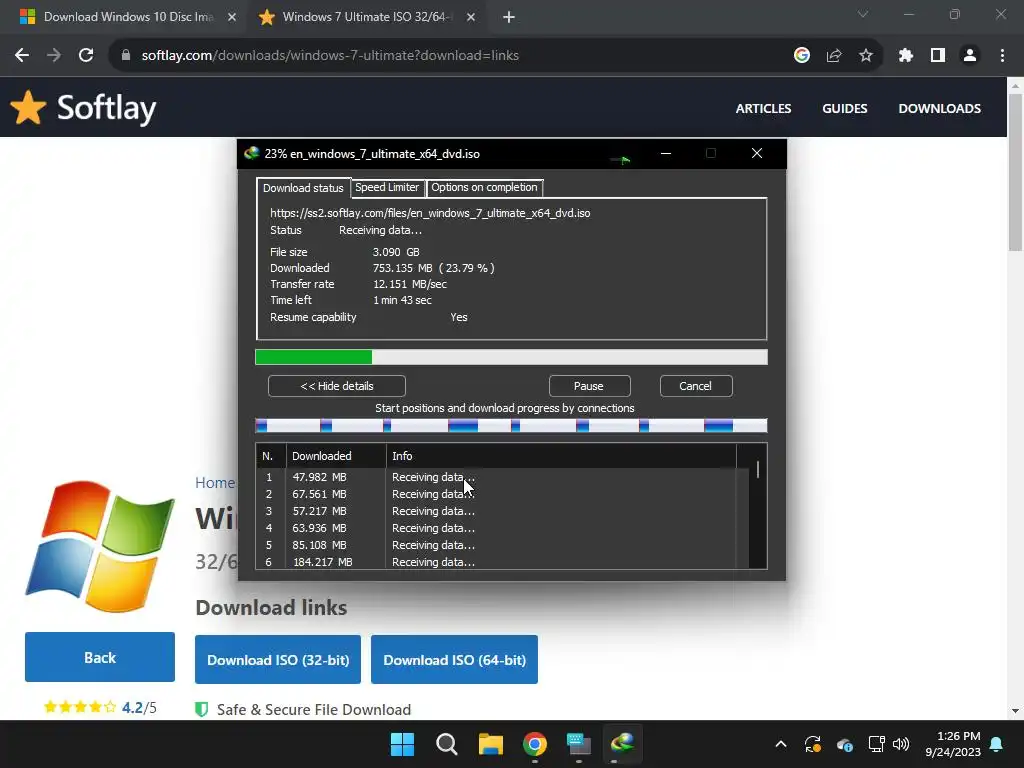
Task: Open Internet Download Manager taskbar icon
Action: [622, 744]
